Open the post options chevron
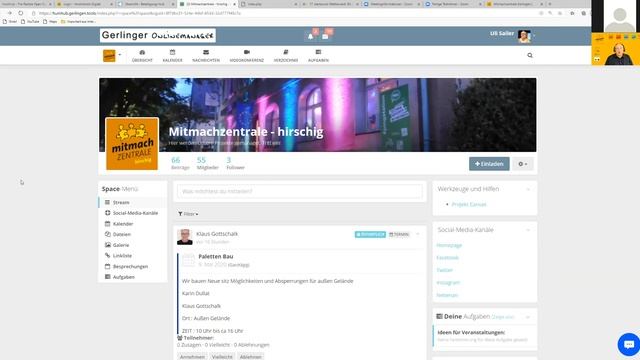Image resolution: width=640 pixels, height=360 pixels. [418, 234]
